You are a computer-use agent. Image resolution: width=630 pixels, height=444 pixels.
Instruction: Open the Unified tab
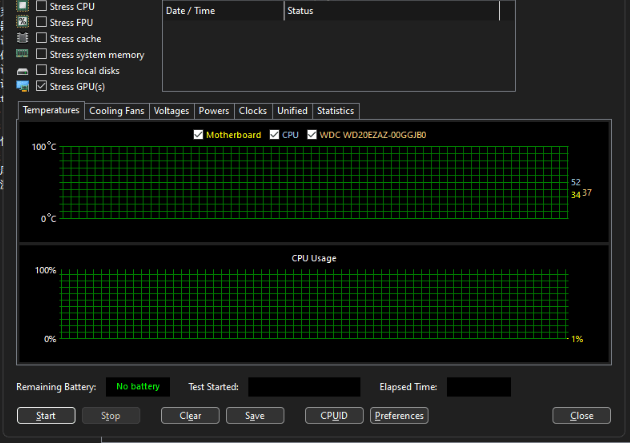coord(292,111)
